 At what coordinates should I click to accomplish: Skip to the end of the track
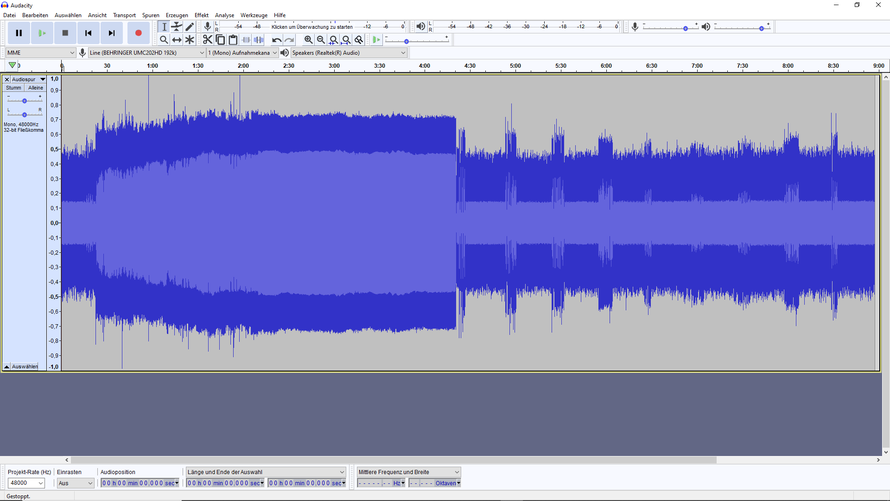[112, 33]
